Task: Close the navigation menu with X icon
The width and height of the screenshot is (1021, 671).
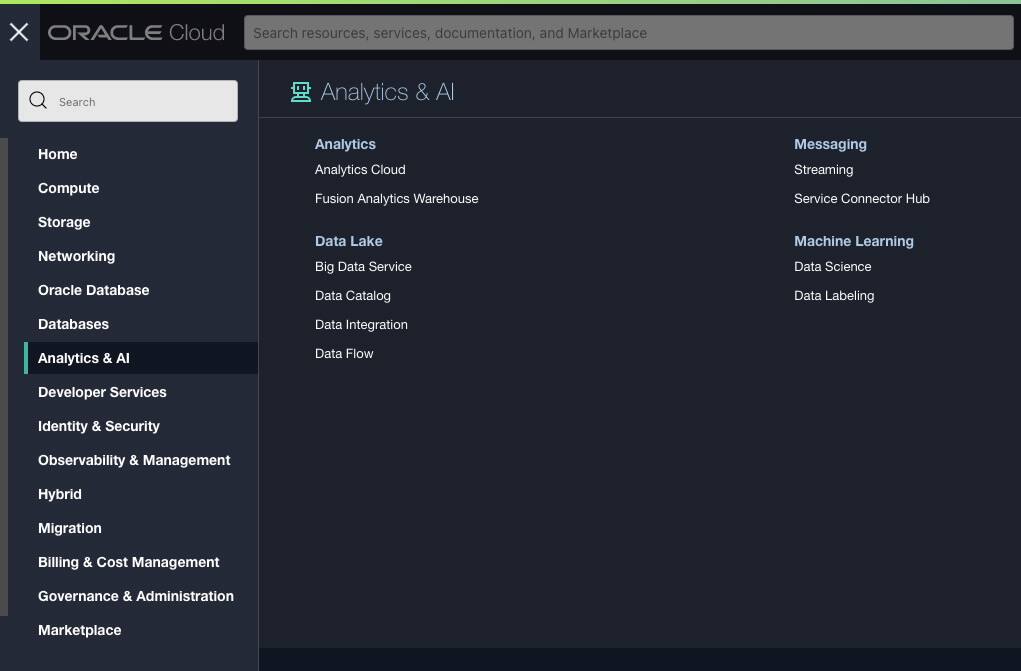Action: coord(19,32)
